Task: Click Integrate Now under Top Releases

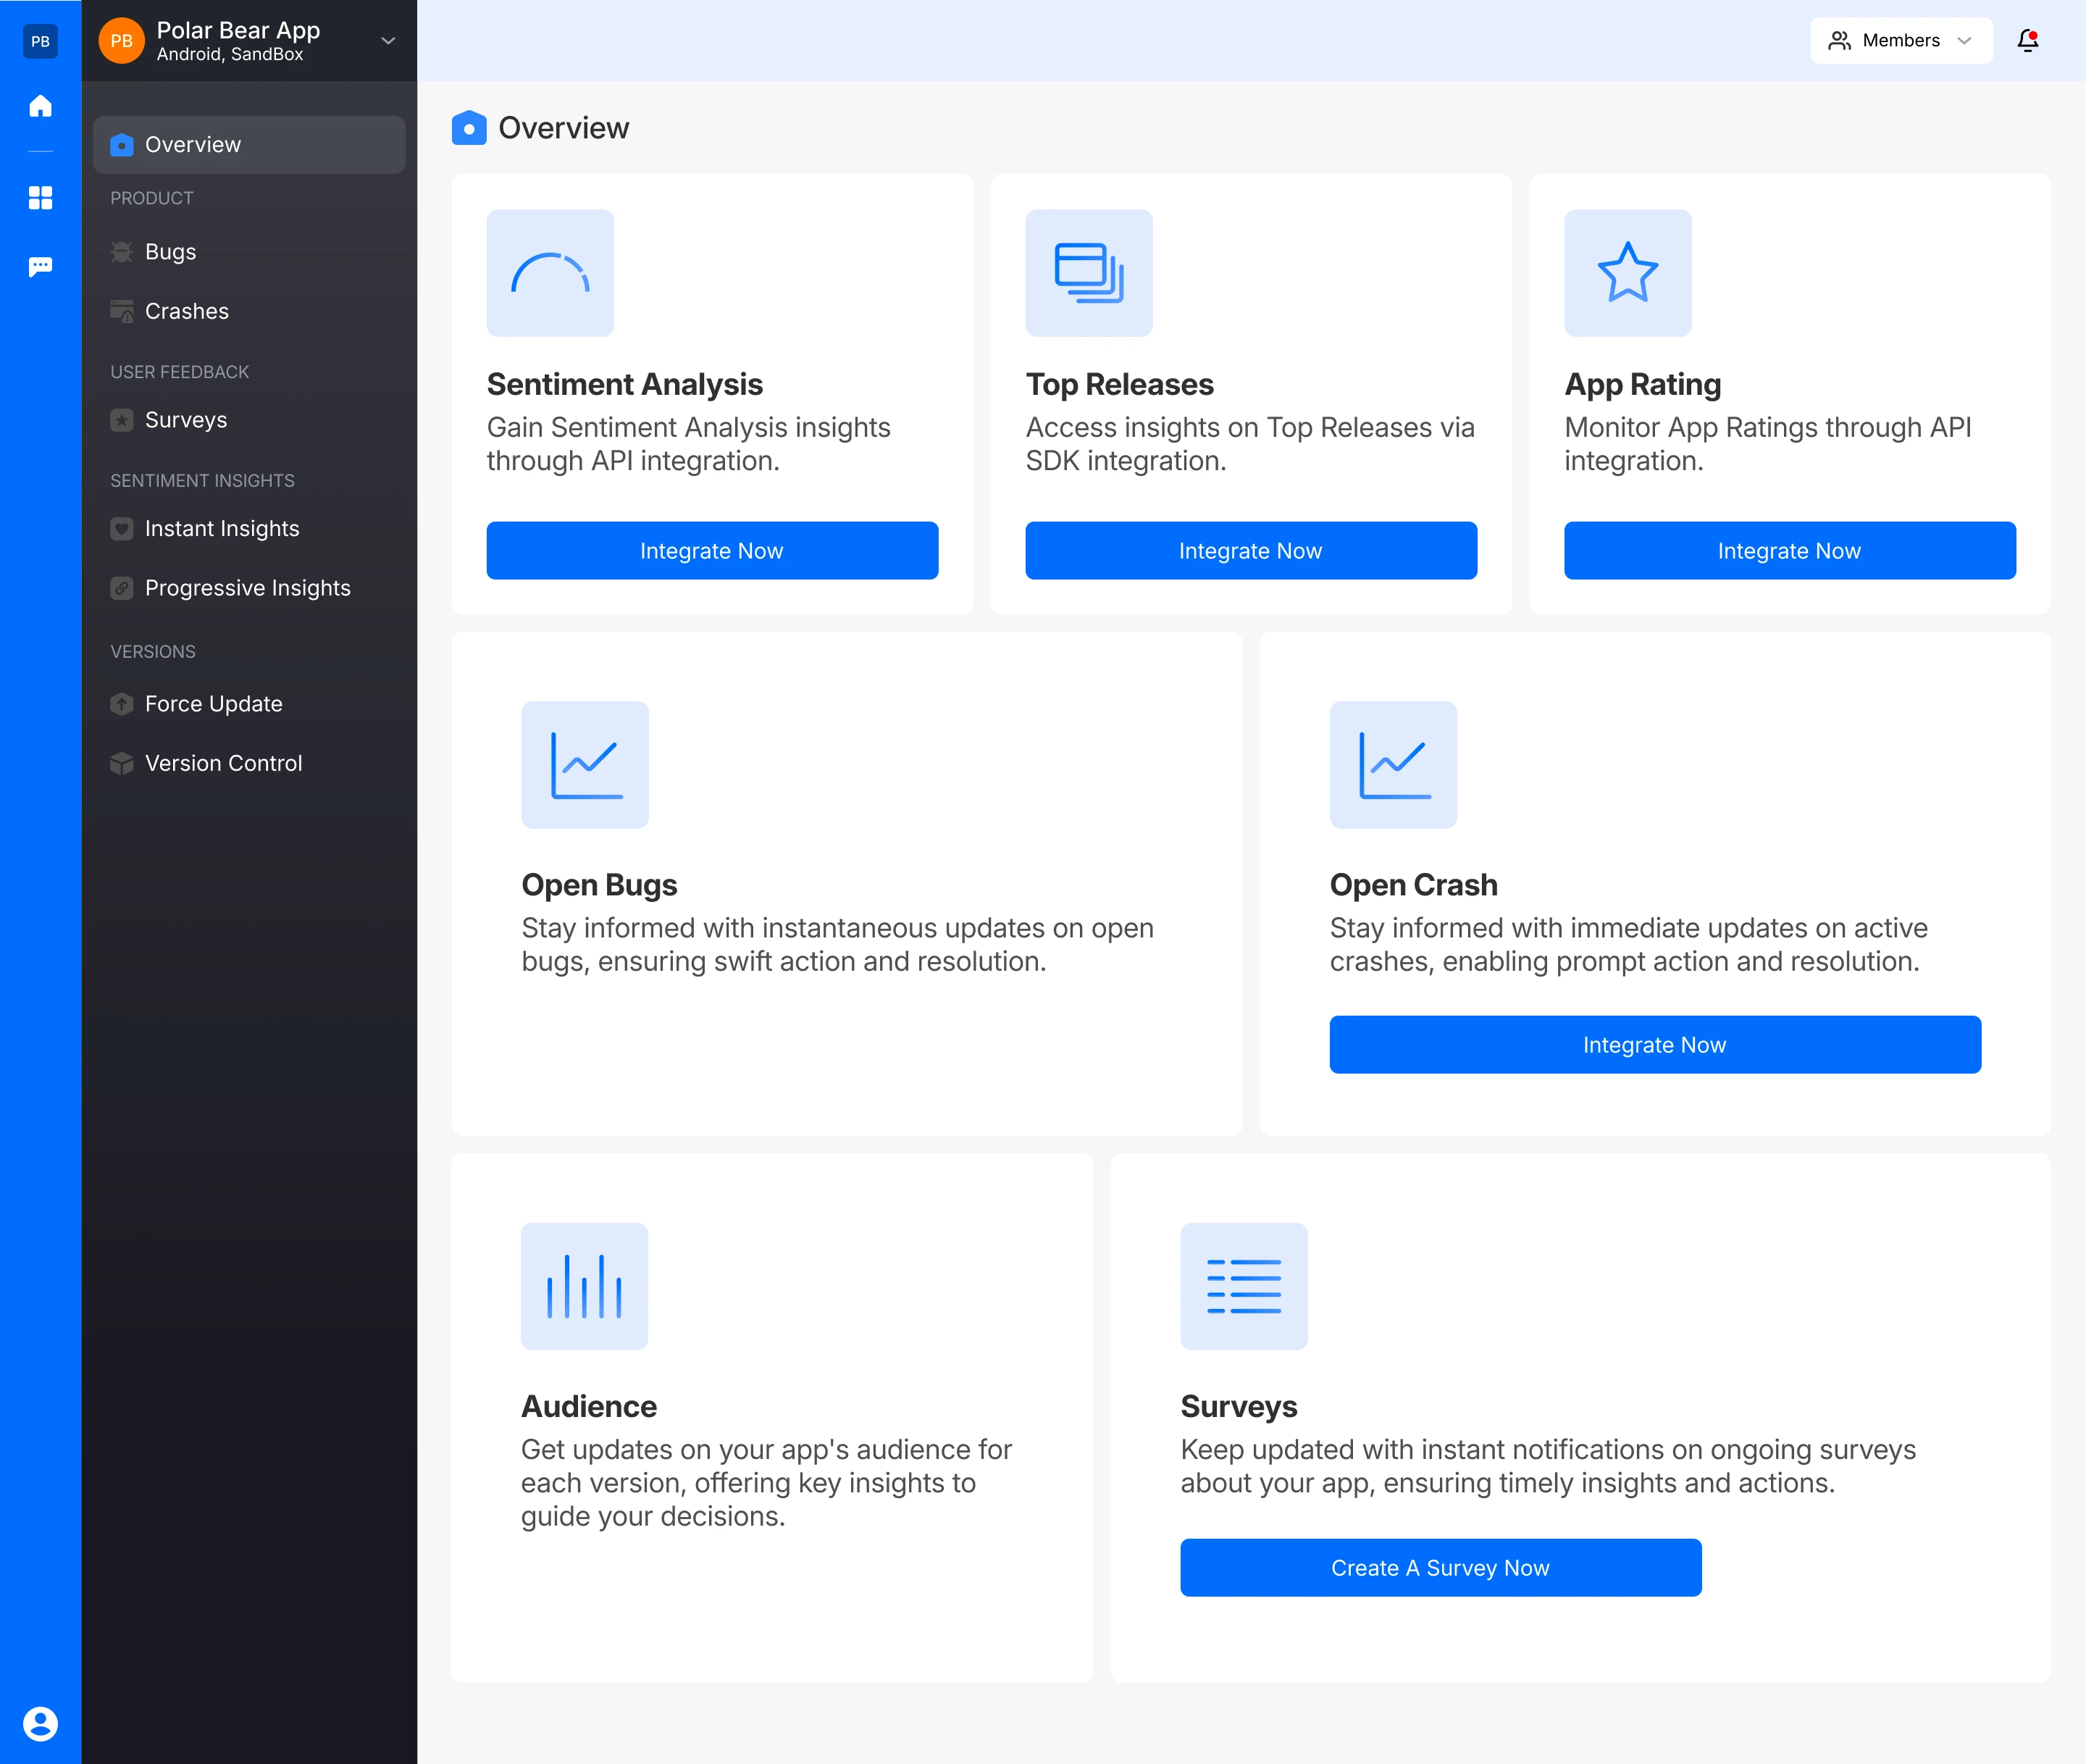Action: 1250,551
